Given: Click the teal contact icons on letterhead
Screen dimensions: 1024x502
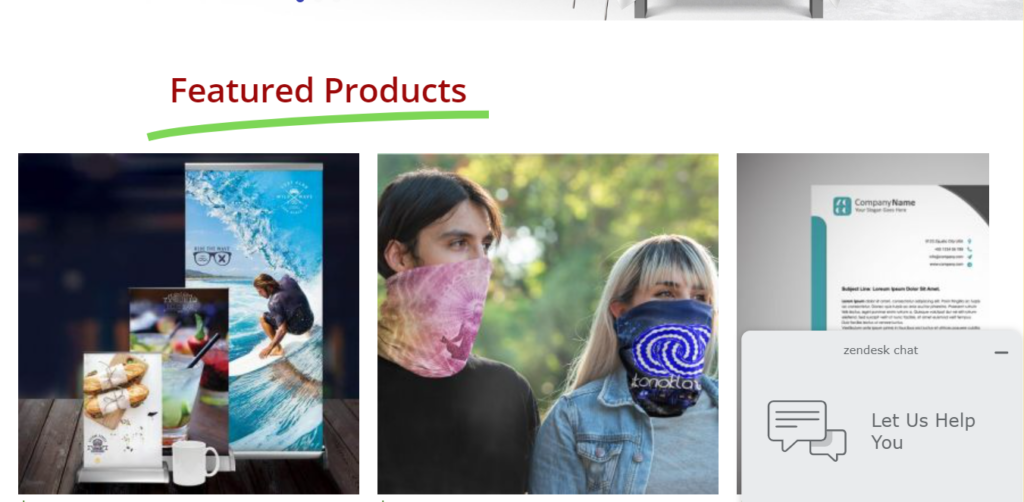Looking at the screenshot, I should click(x=969, y=253).
